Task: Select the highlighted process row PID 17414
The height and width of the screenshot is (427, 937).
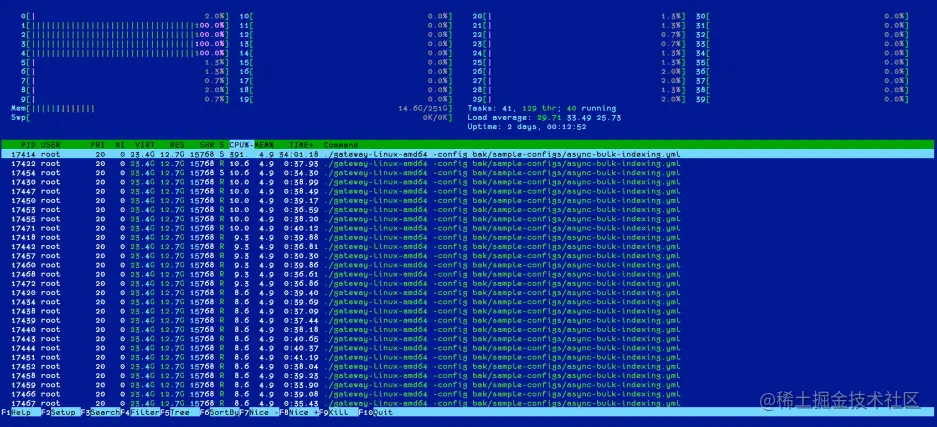Action: 468,154
